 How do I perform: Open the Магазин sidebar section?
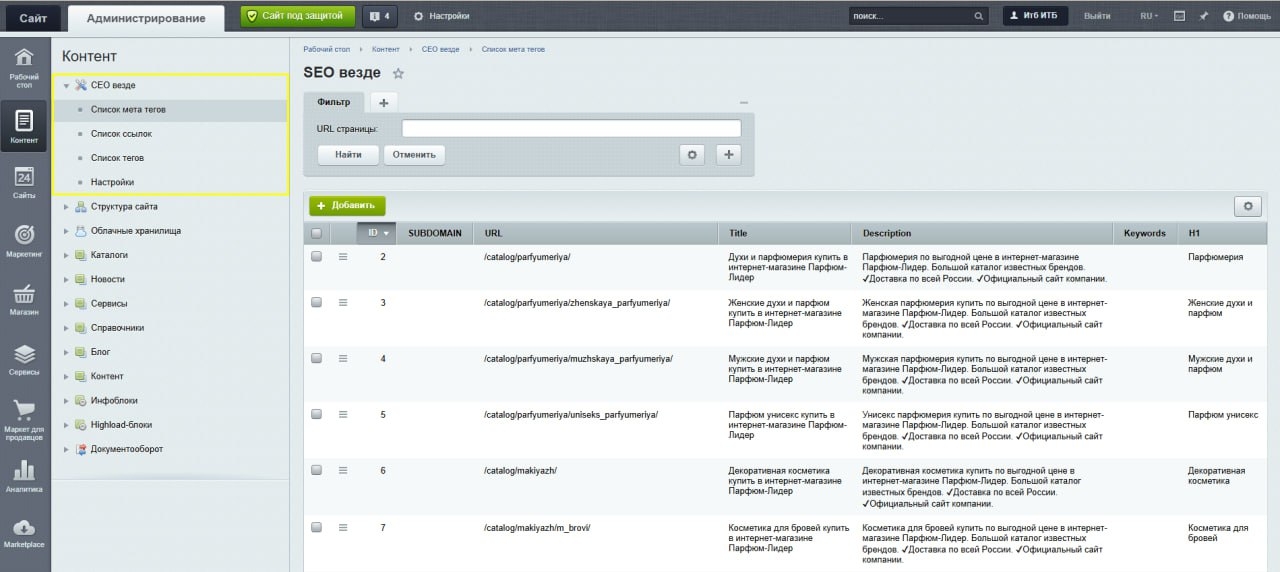(25, 299)
